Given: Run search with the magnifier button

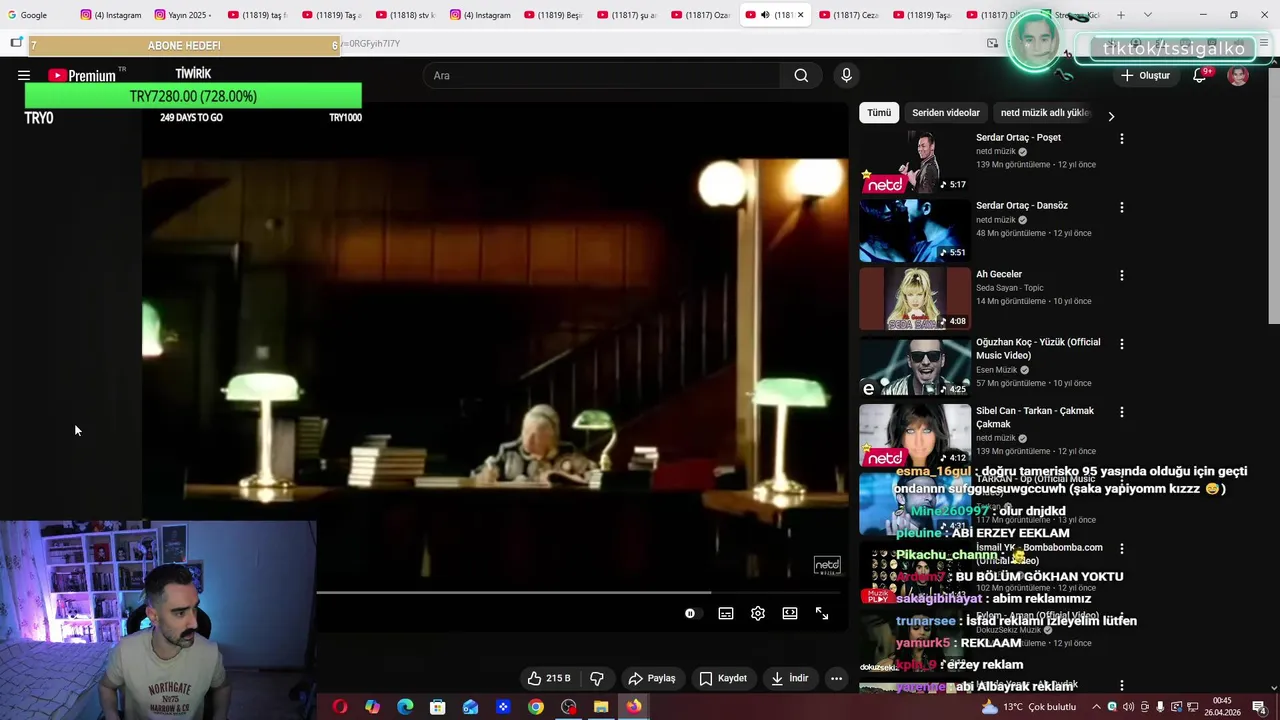Looking at the screenshot, I should click(801, 75).
